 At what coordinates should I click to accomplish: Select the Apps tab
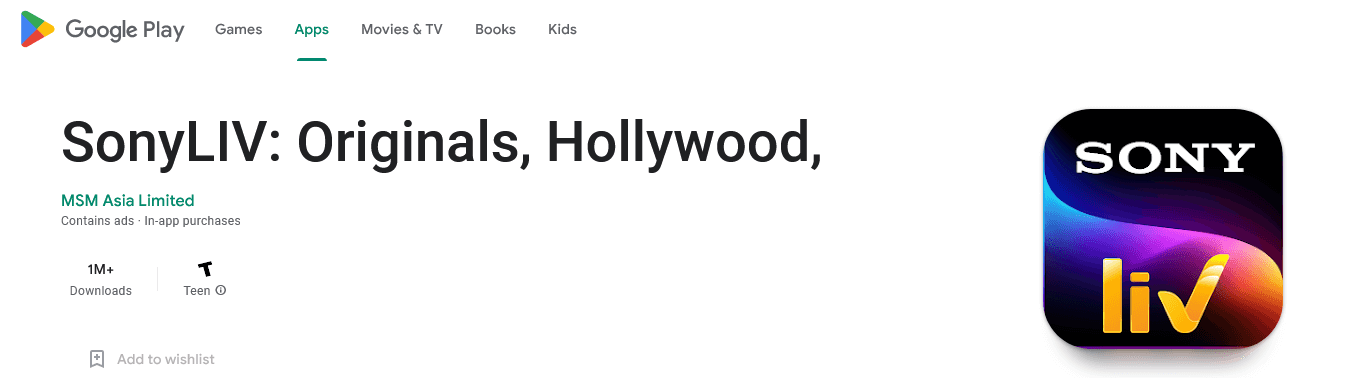click(312, 29)
